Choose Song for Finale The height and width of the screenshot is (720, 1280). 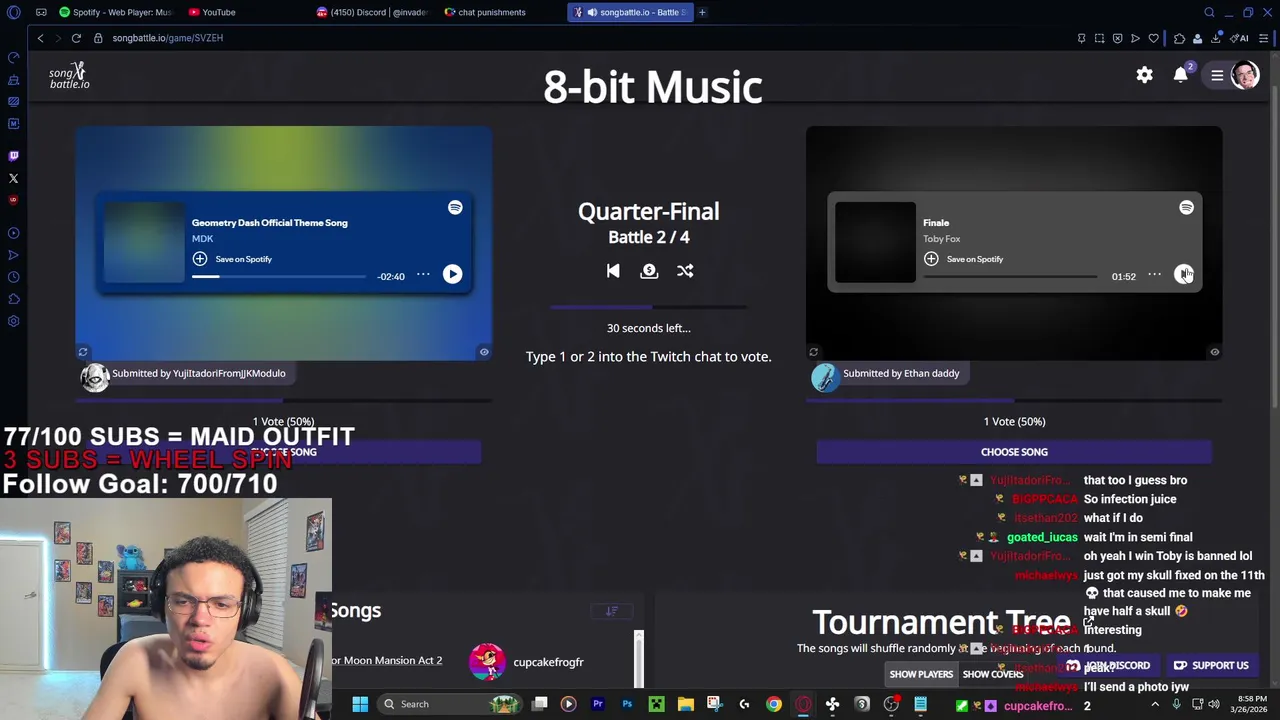pos(1014,452)
